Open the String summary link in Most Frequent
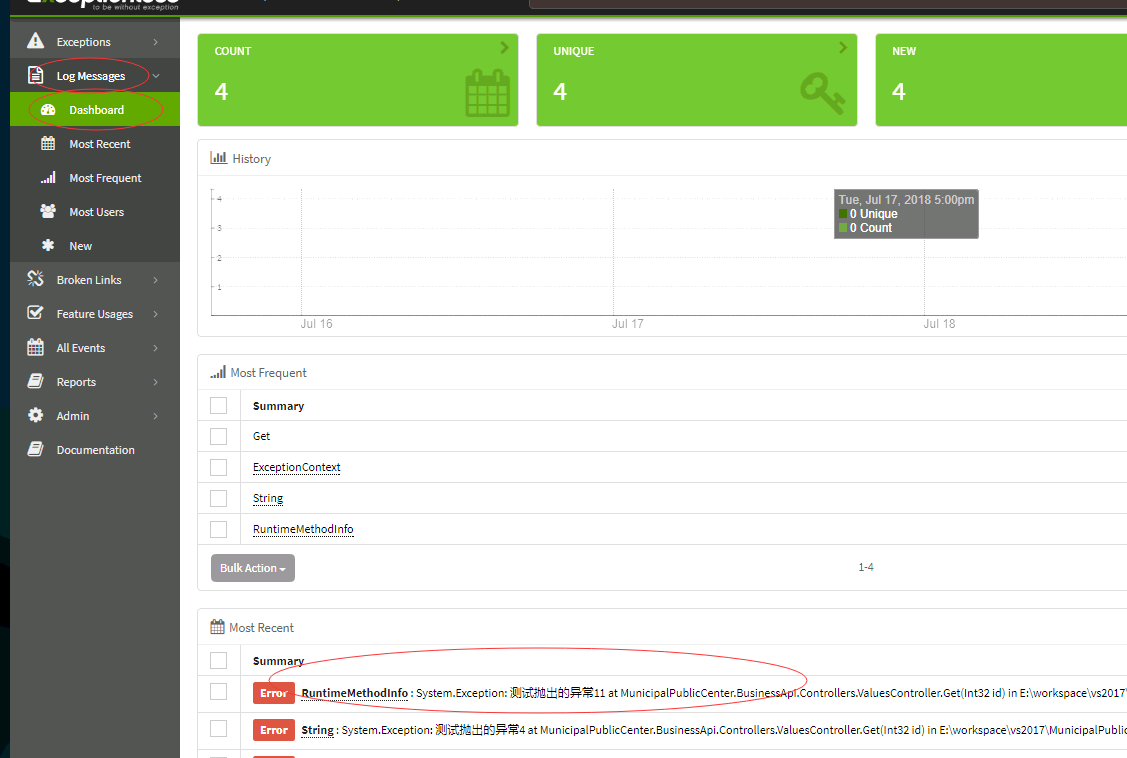This screenshot has height=758, width=1127. pos(267,498)
